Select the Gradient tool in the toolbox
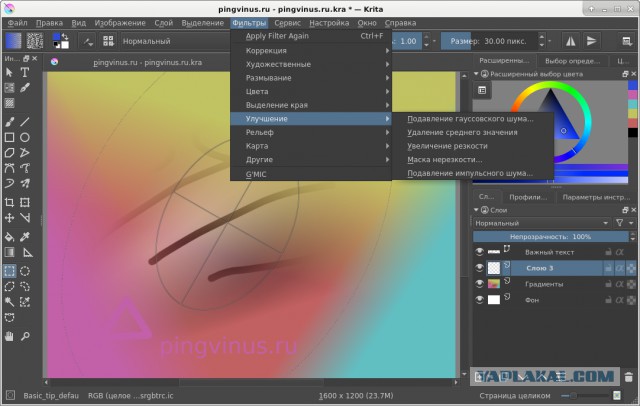The image size is (640, 406). [9, 253]
